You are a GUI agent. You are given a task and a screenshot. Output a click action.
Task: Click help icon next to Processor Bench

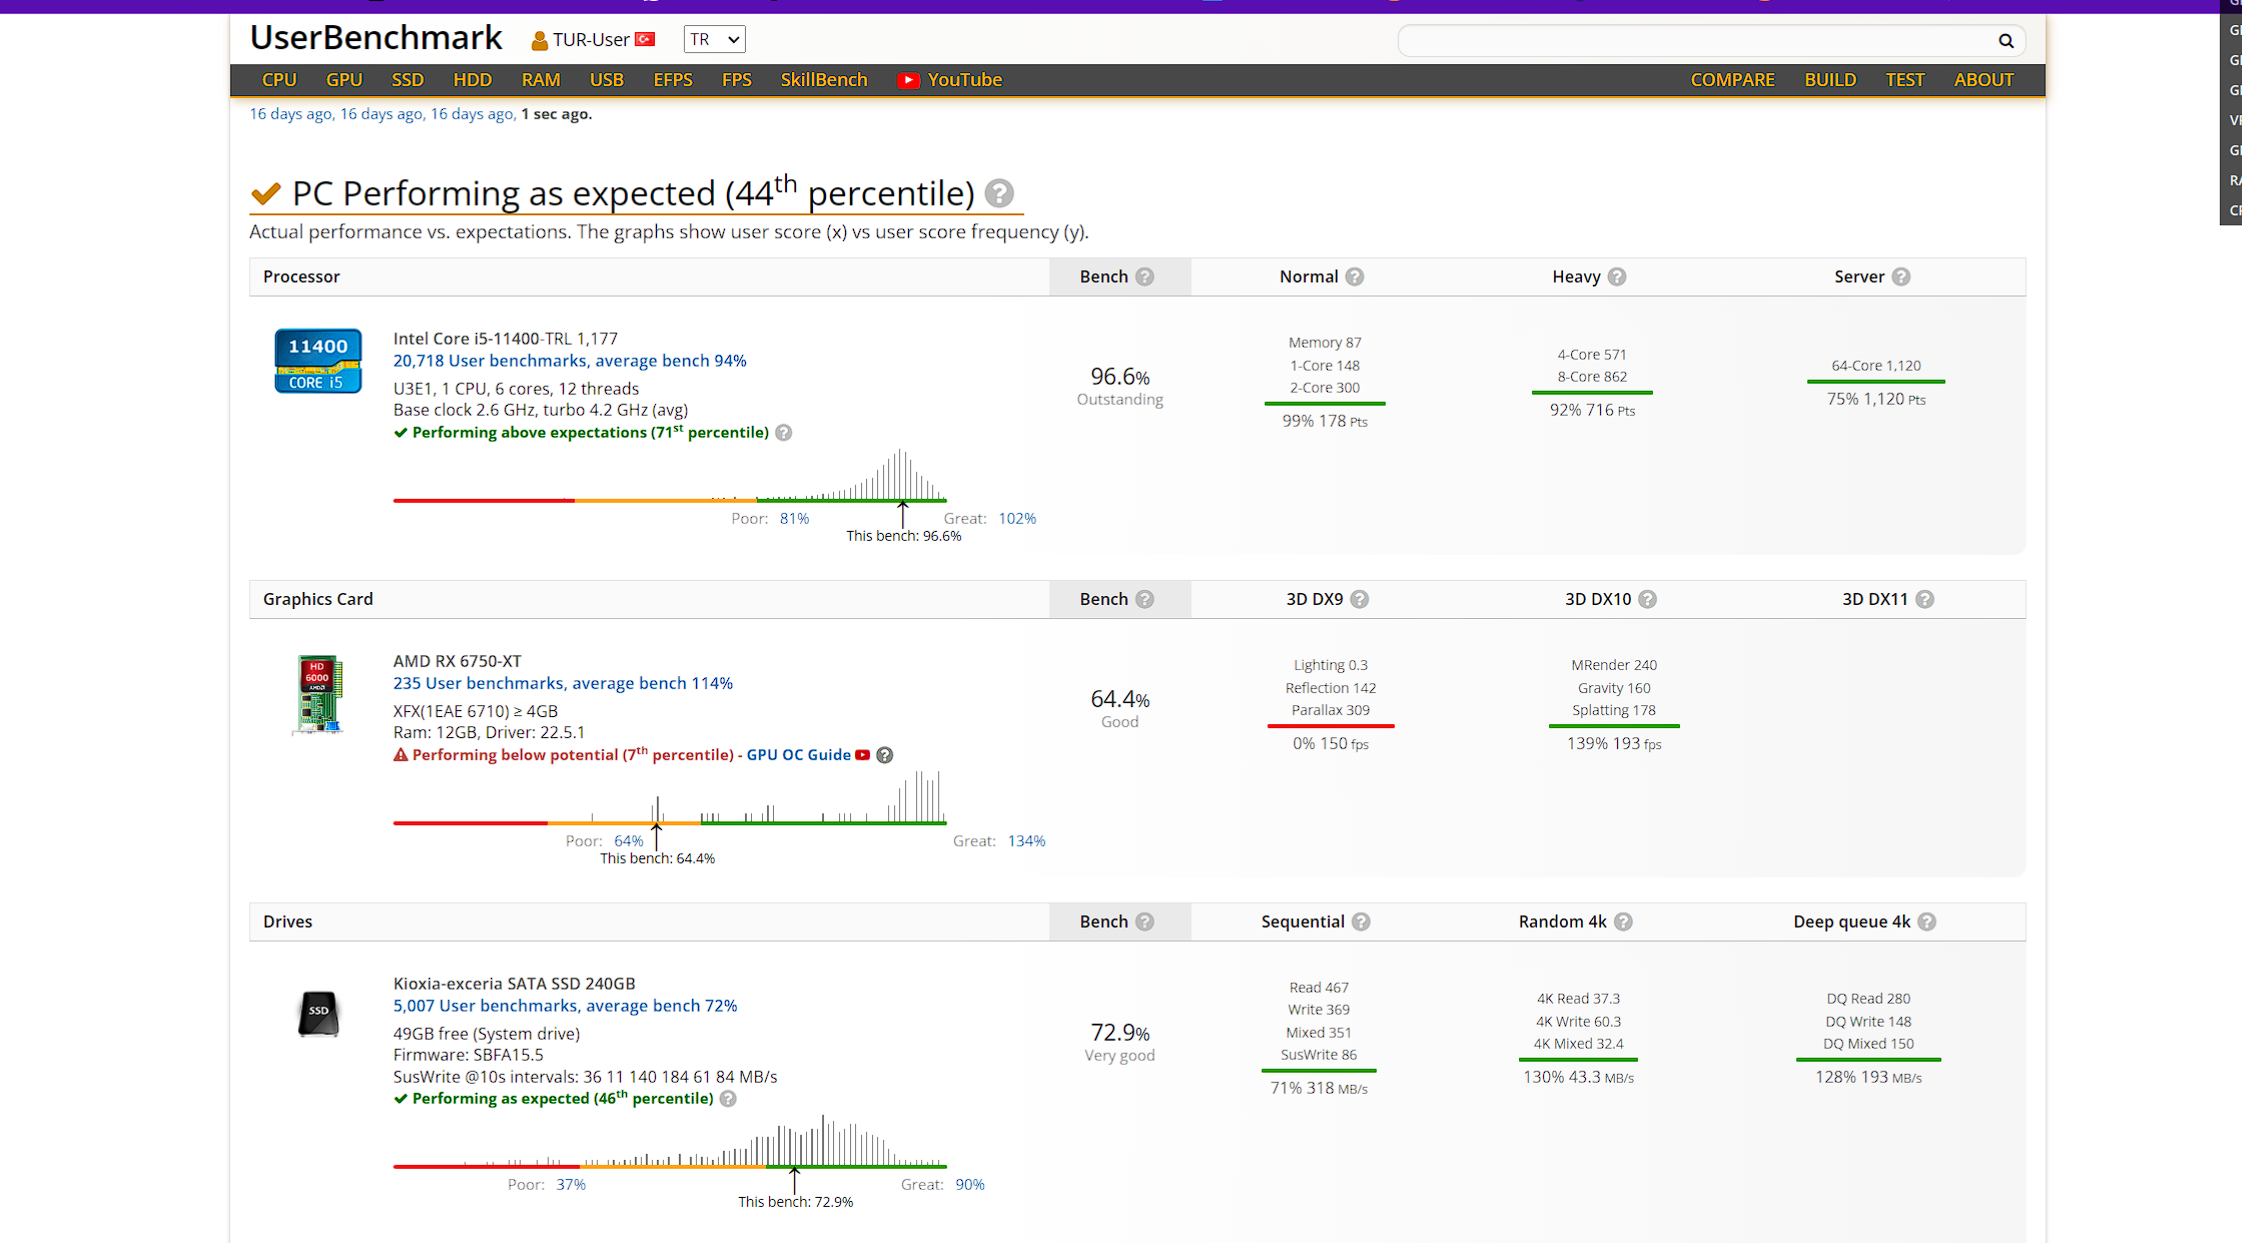click(1145, 277)
